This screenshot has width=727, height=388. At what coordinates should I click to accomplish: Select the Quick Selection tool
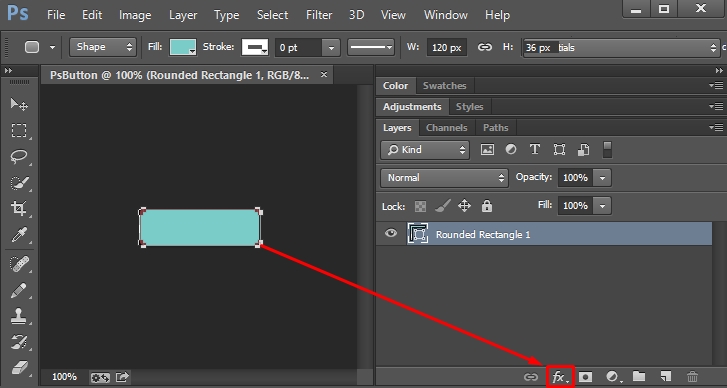coord(19,183)
